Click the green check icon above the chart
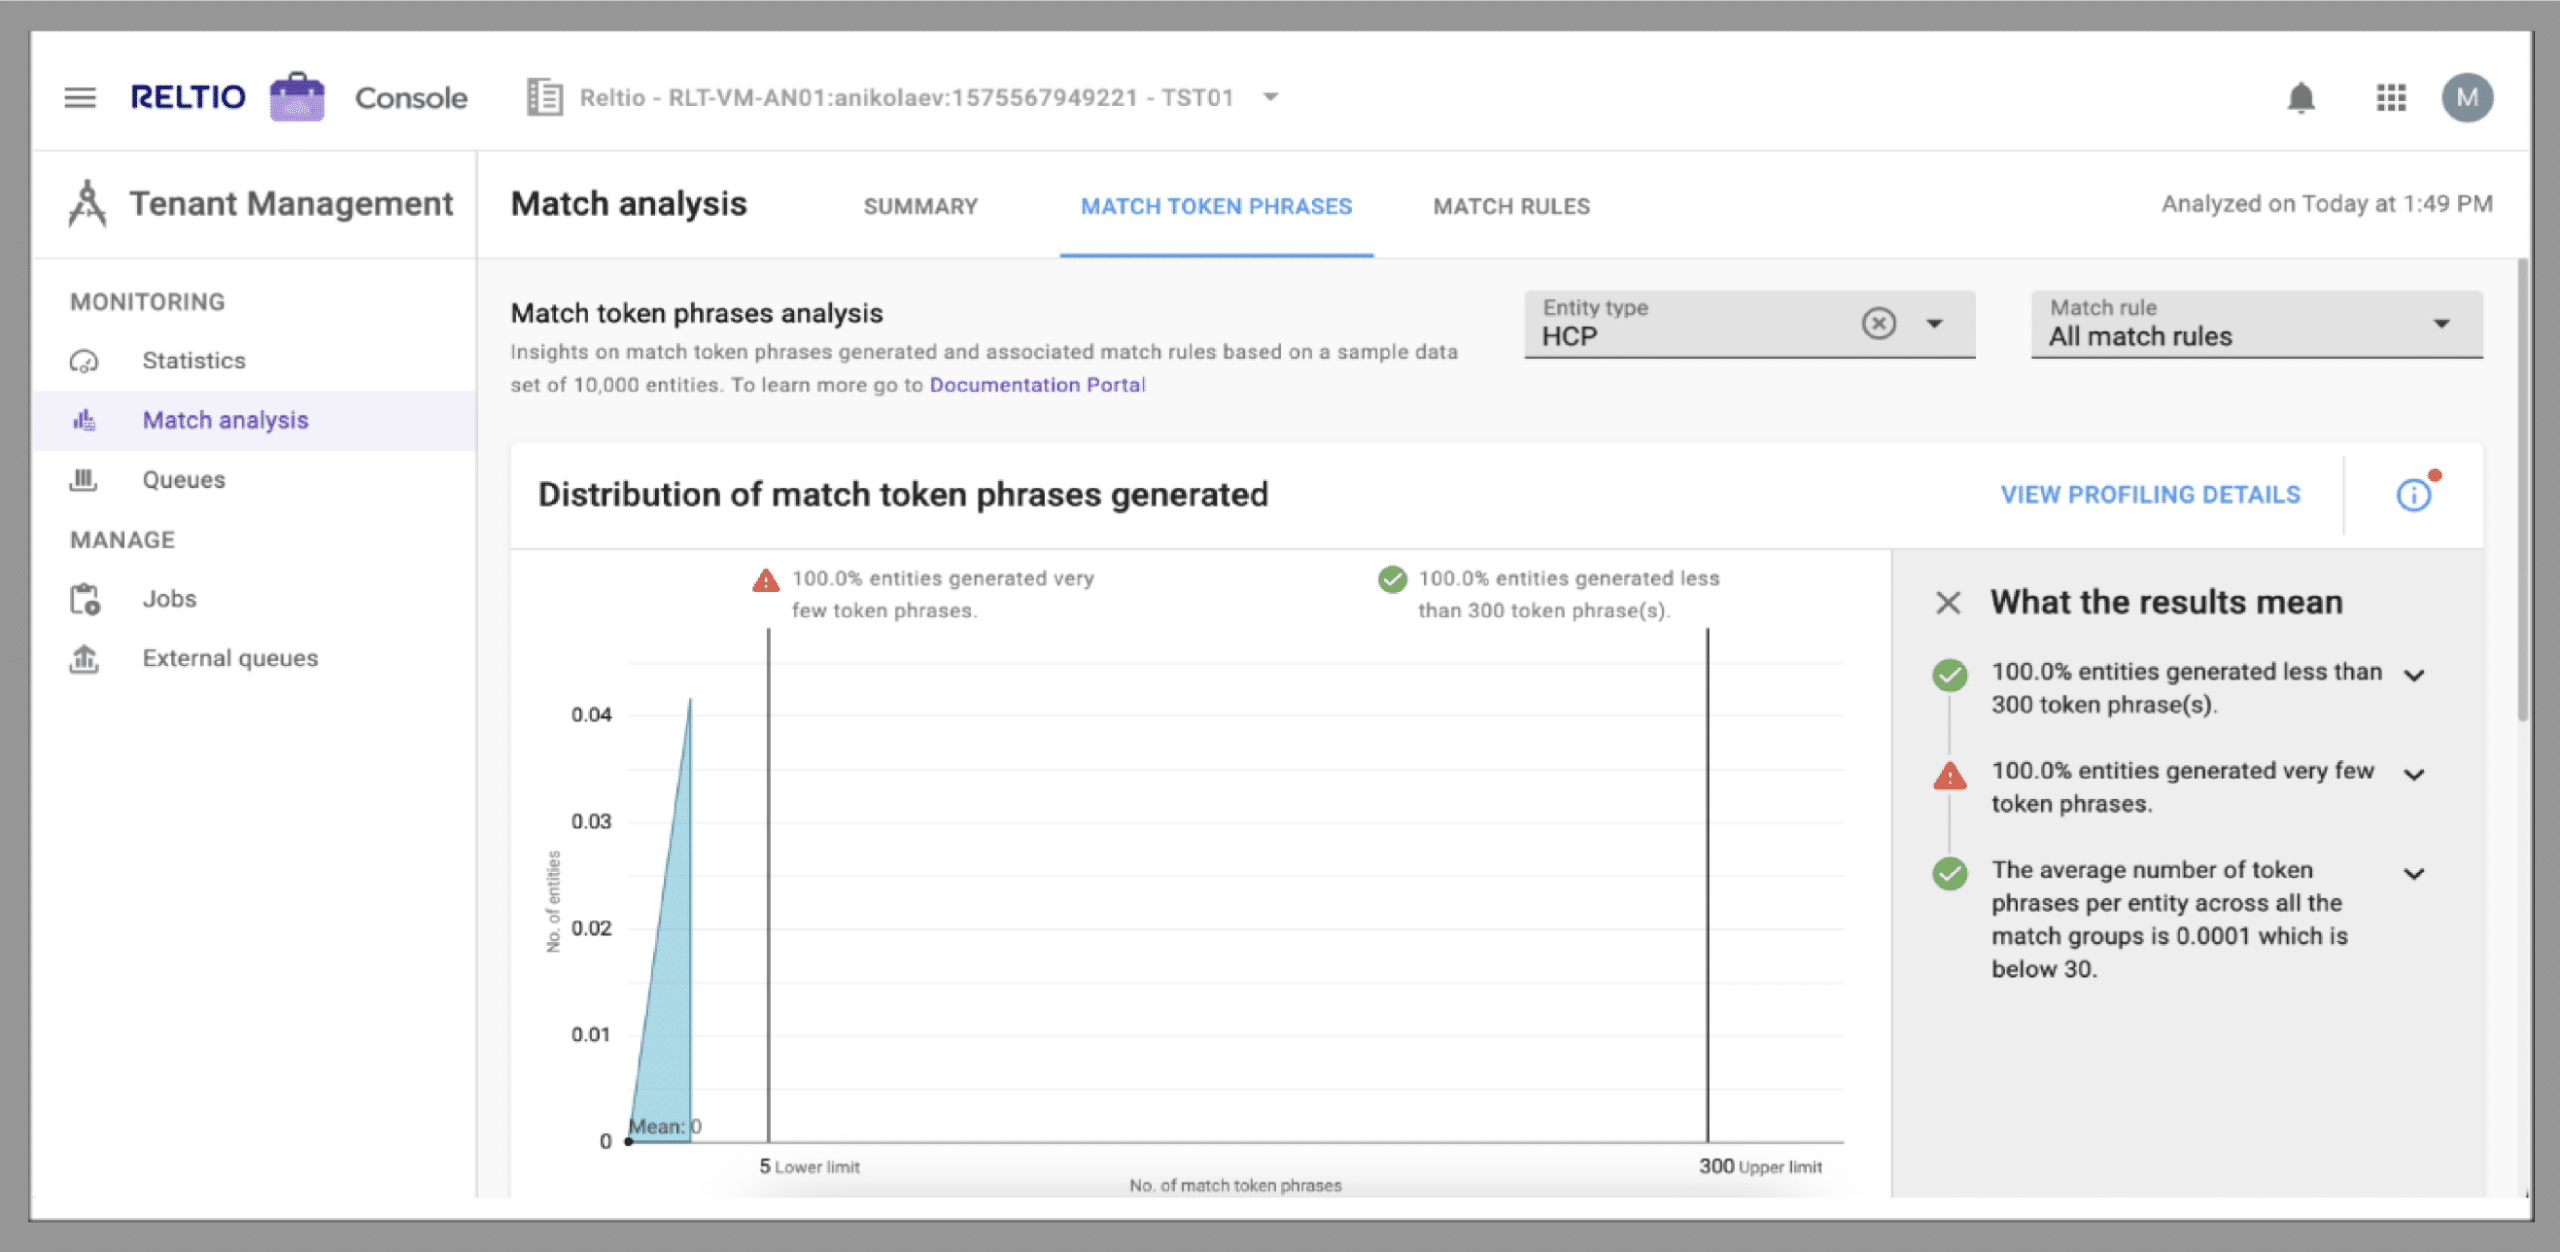The width and height of the screenshot is (2560, 1252). 1392,579
